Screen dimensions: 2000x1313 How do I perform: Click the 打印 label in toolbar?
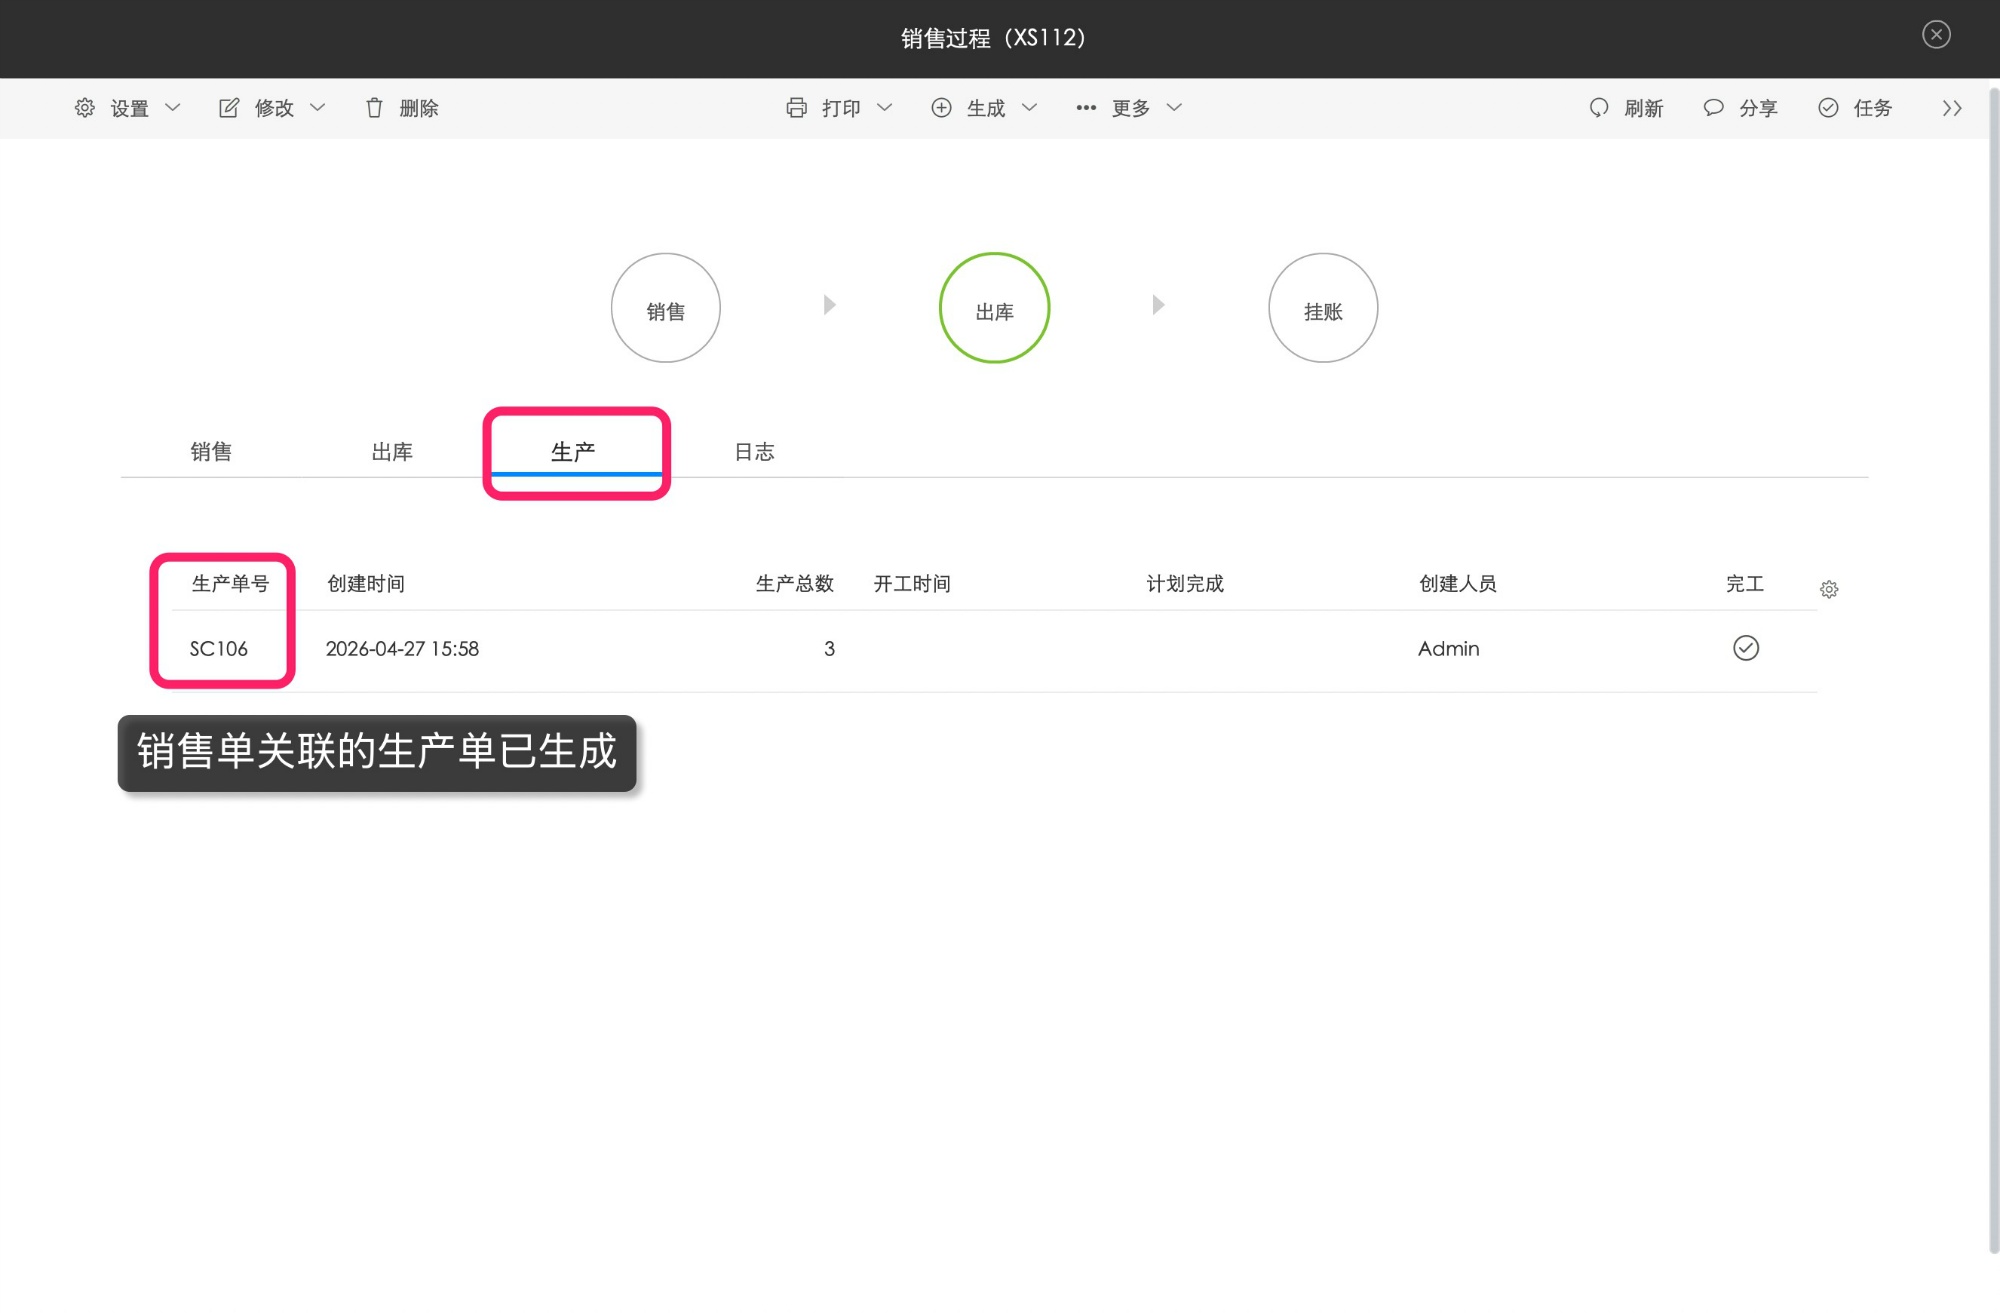(x=841, y=108)
